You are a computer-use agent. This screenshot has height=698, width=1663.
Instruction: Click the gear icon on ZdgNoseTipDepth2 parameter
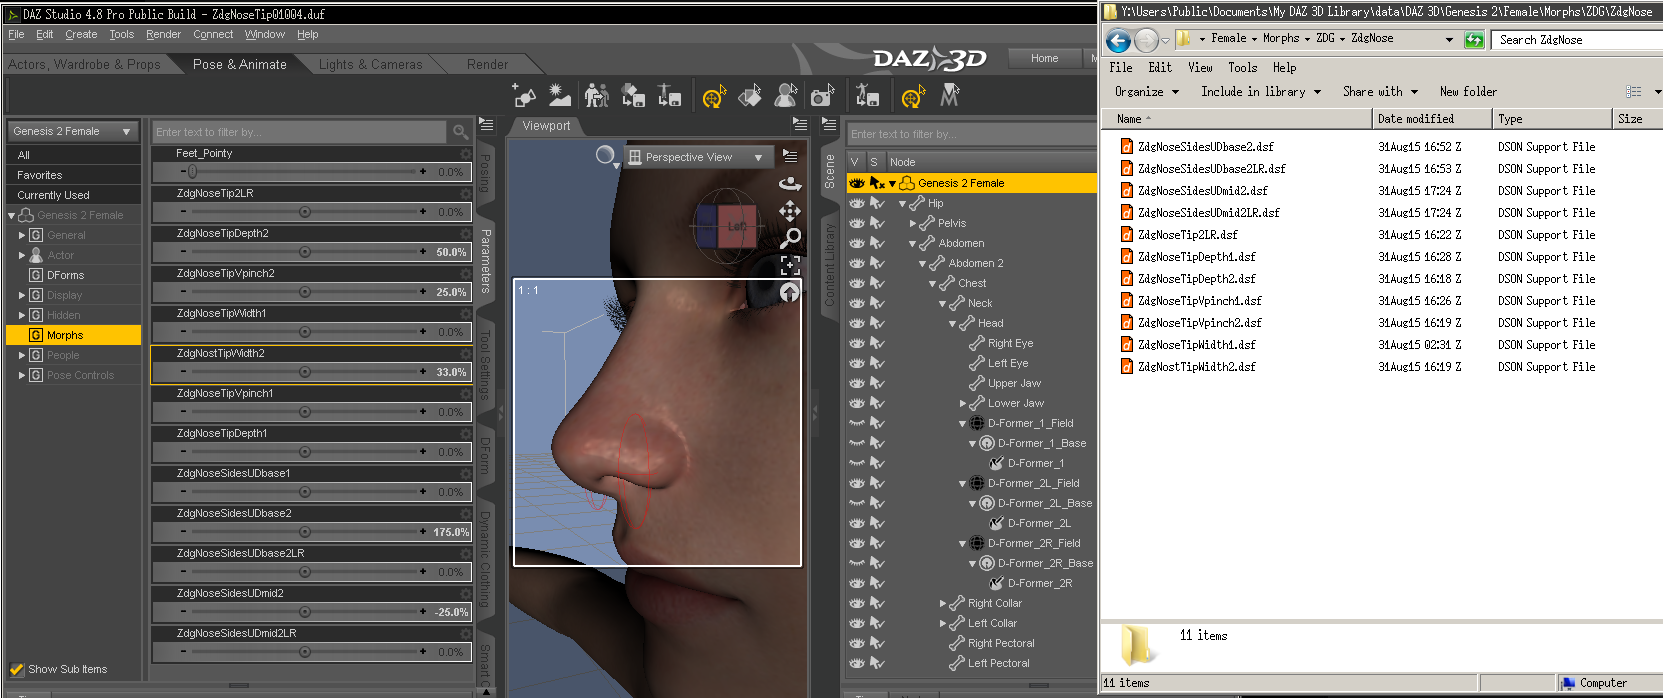click(x=466, y=233)
